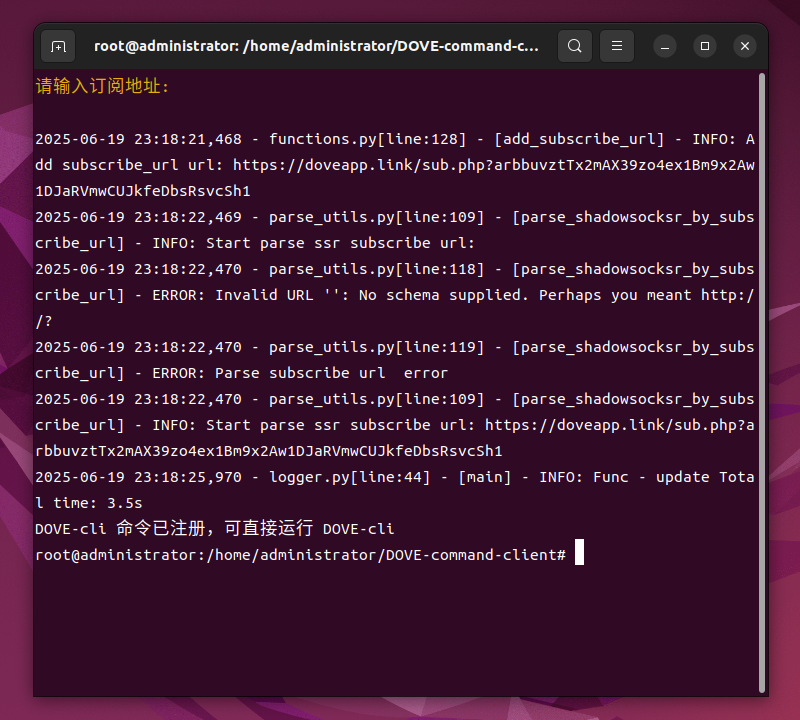Image resolution: width=800 pixels, height=720 pixels.
Task: Click the cursor at the shell prompt
Action: 579,555
